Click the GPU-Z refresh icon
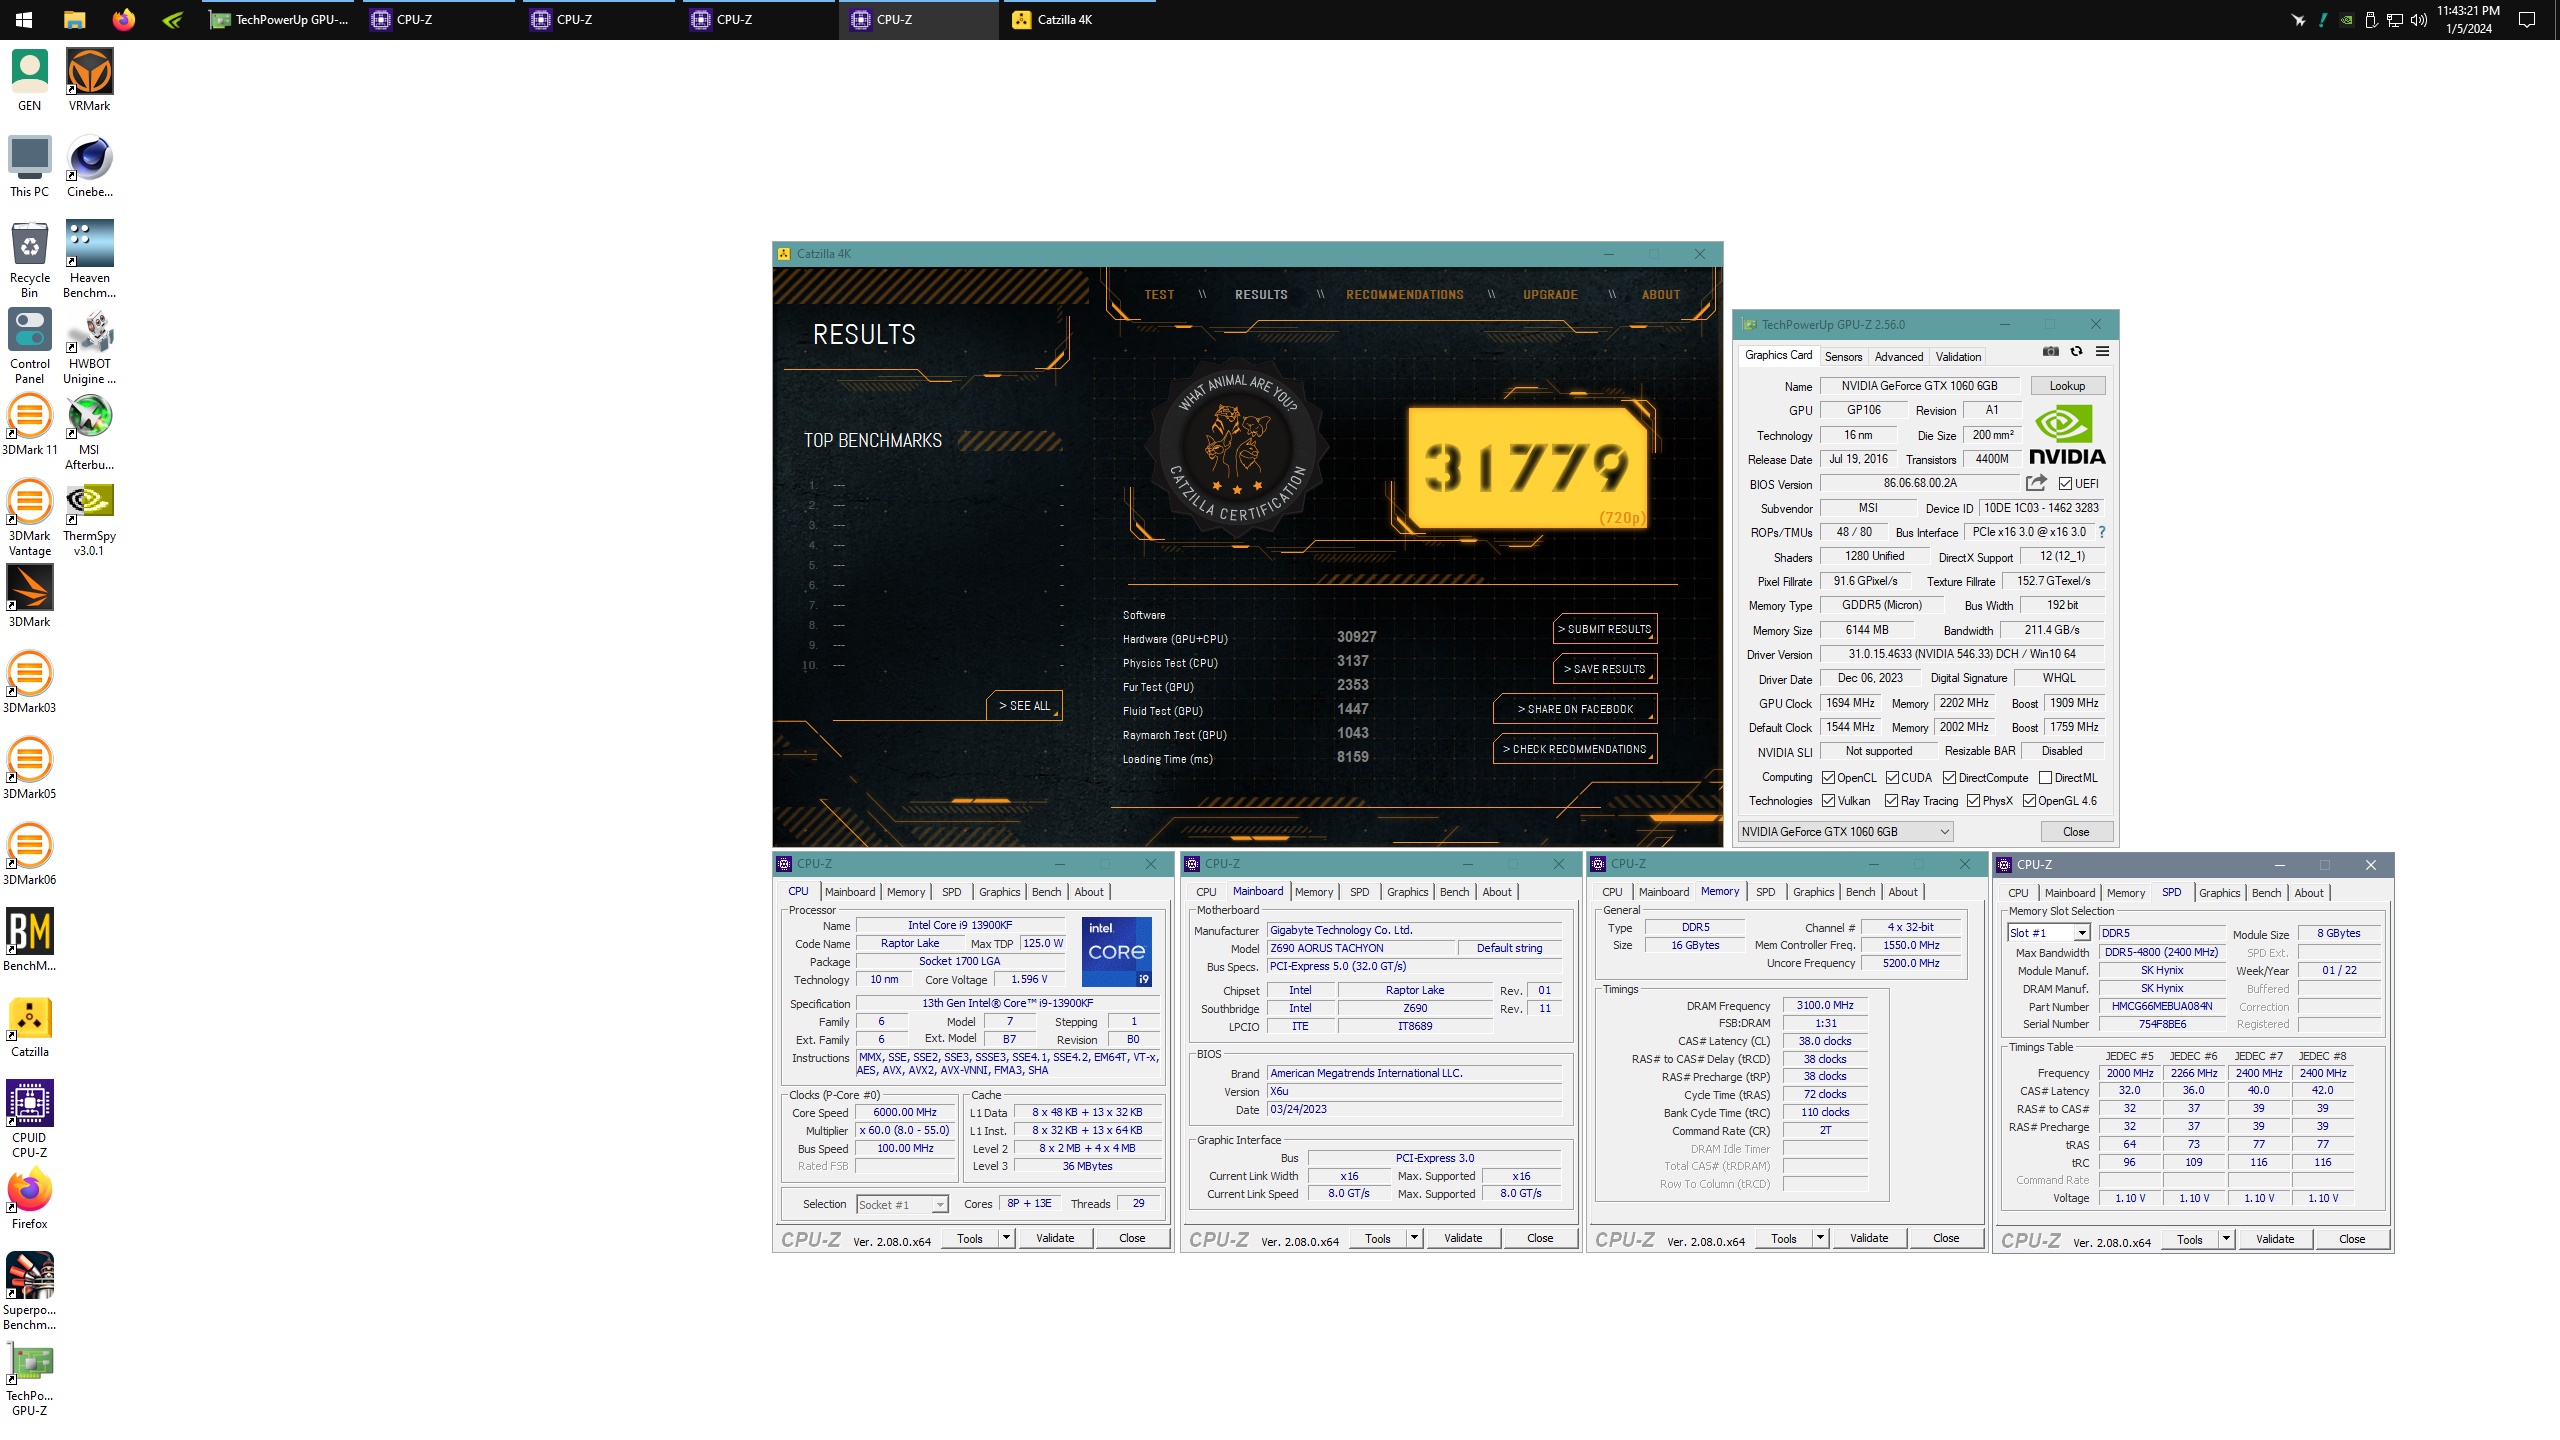2560x1440 pixels. click(2077, 351)
